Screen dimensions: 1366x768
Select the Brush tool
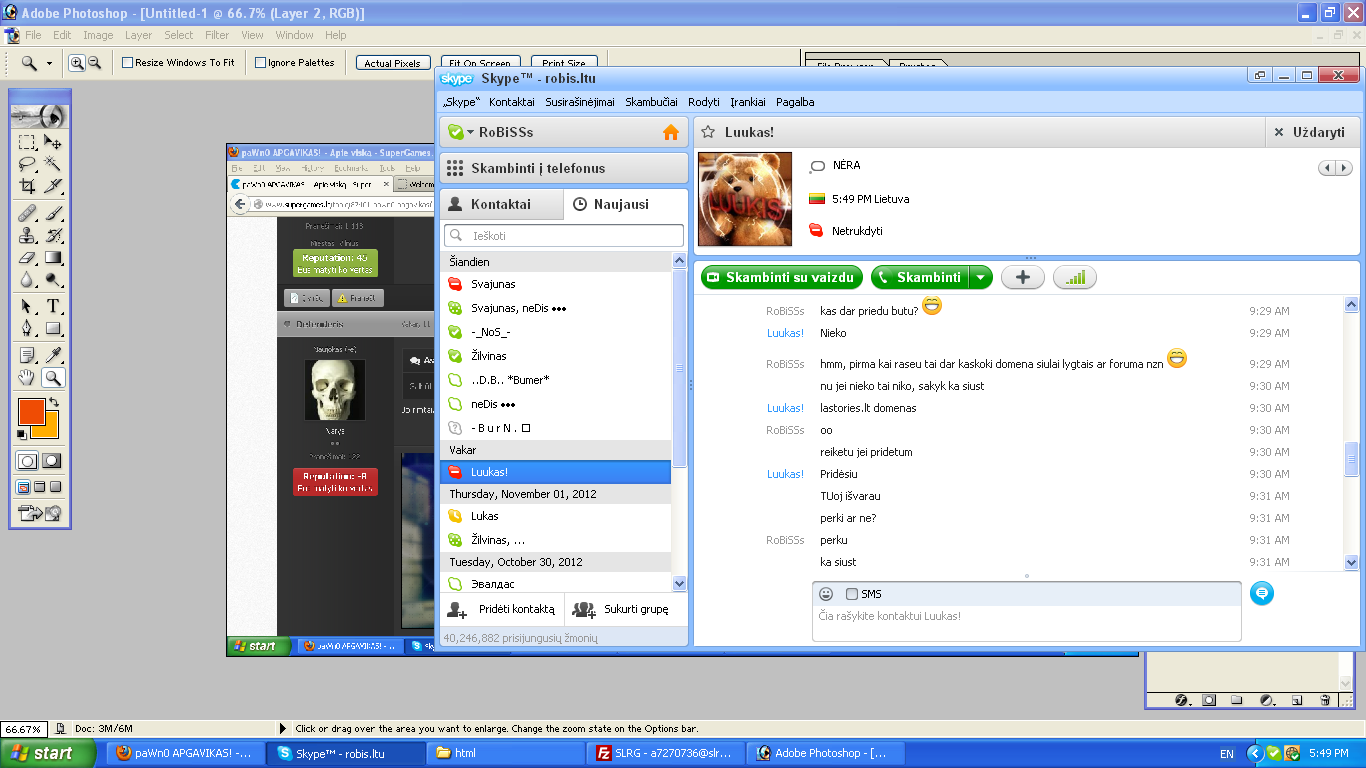53,213
